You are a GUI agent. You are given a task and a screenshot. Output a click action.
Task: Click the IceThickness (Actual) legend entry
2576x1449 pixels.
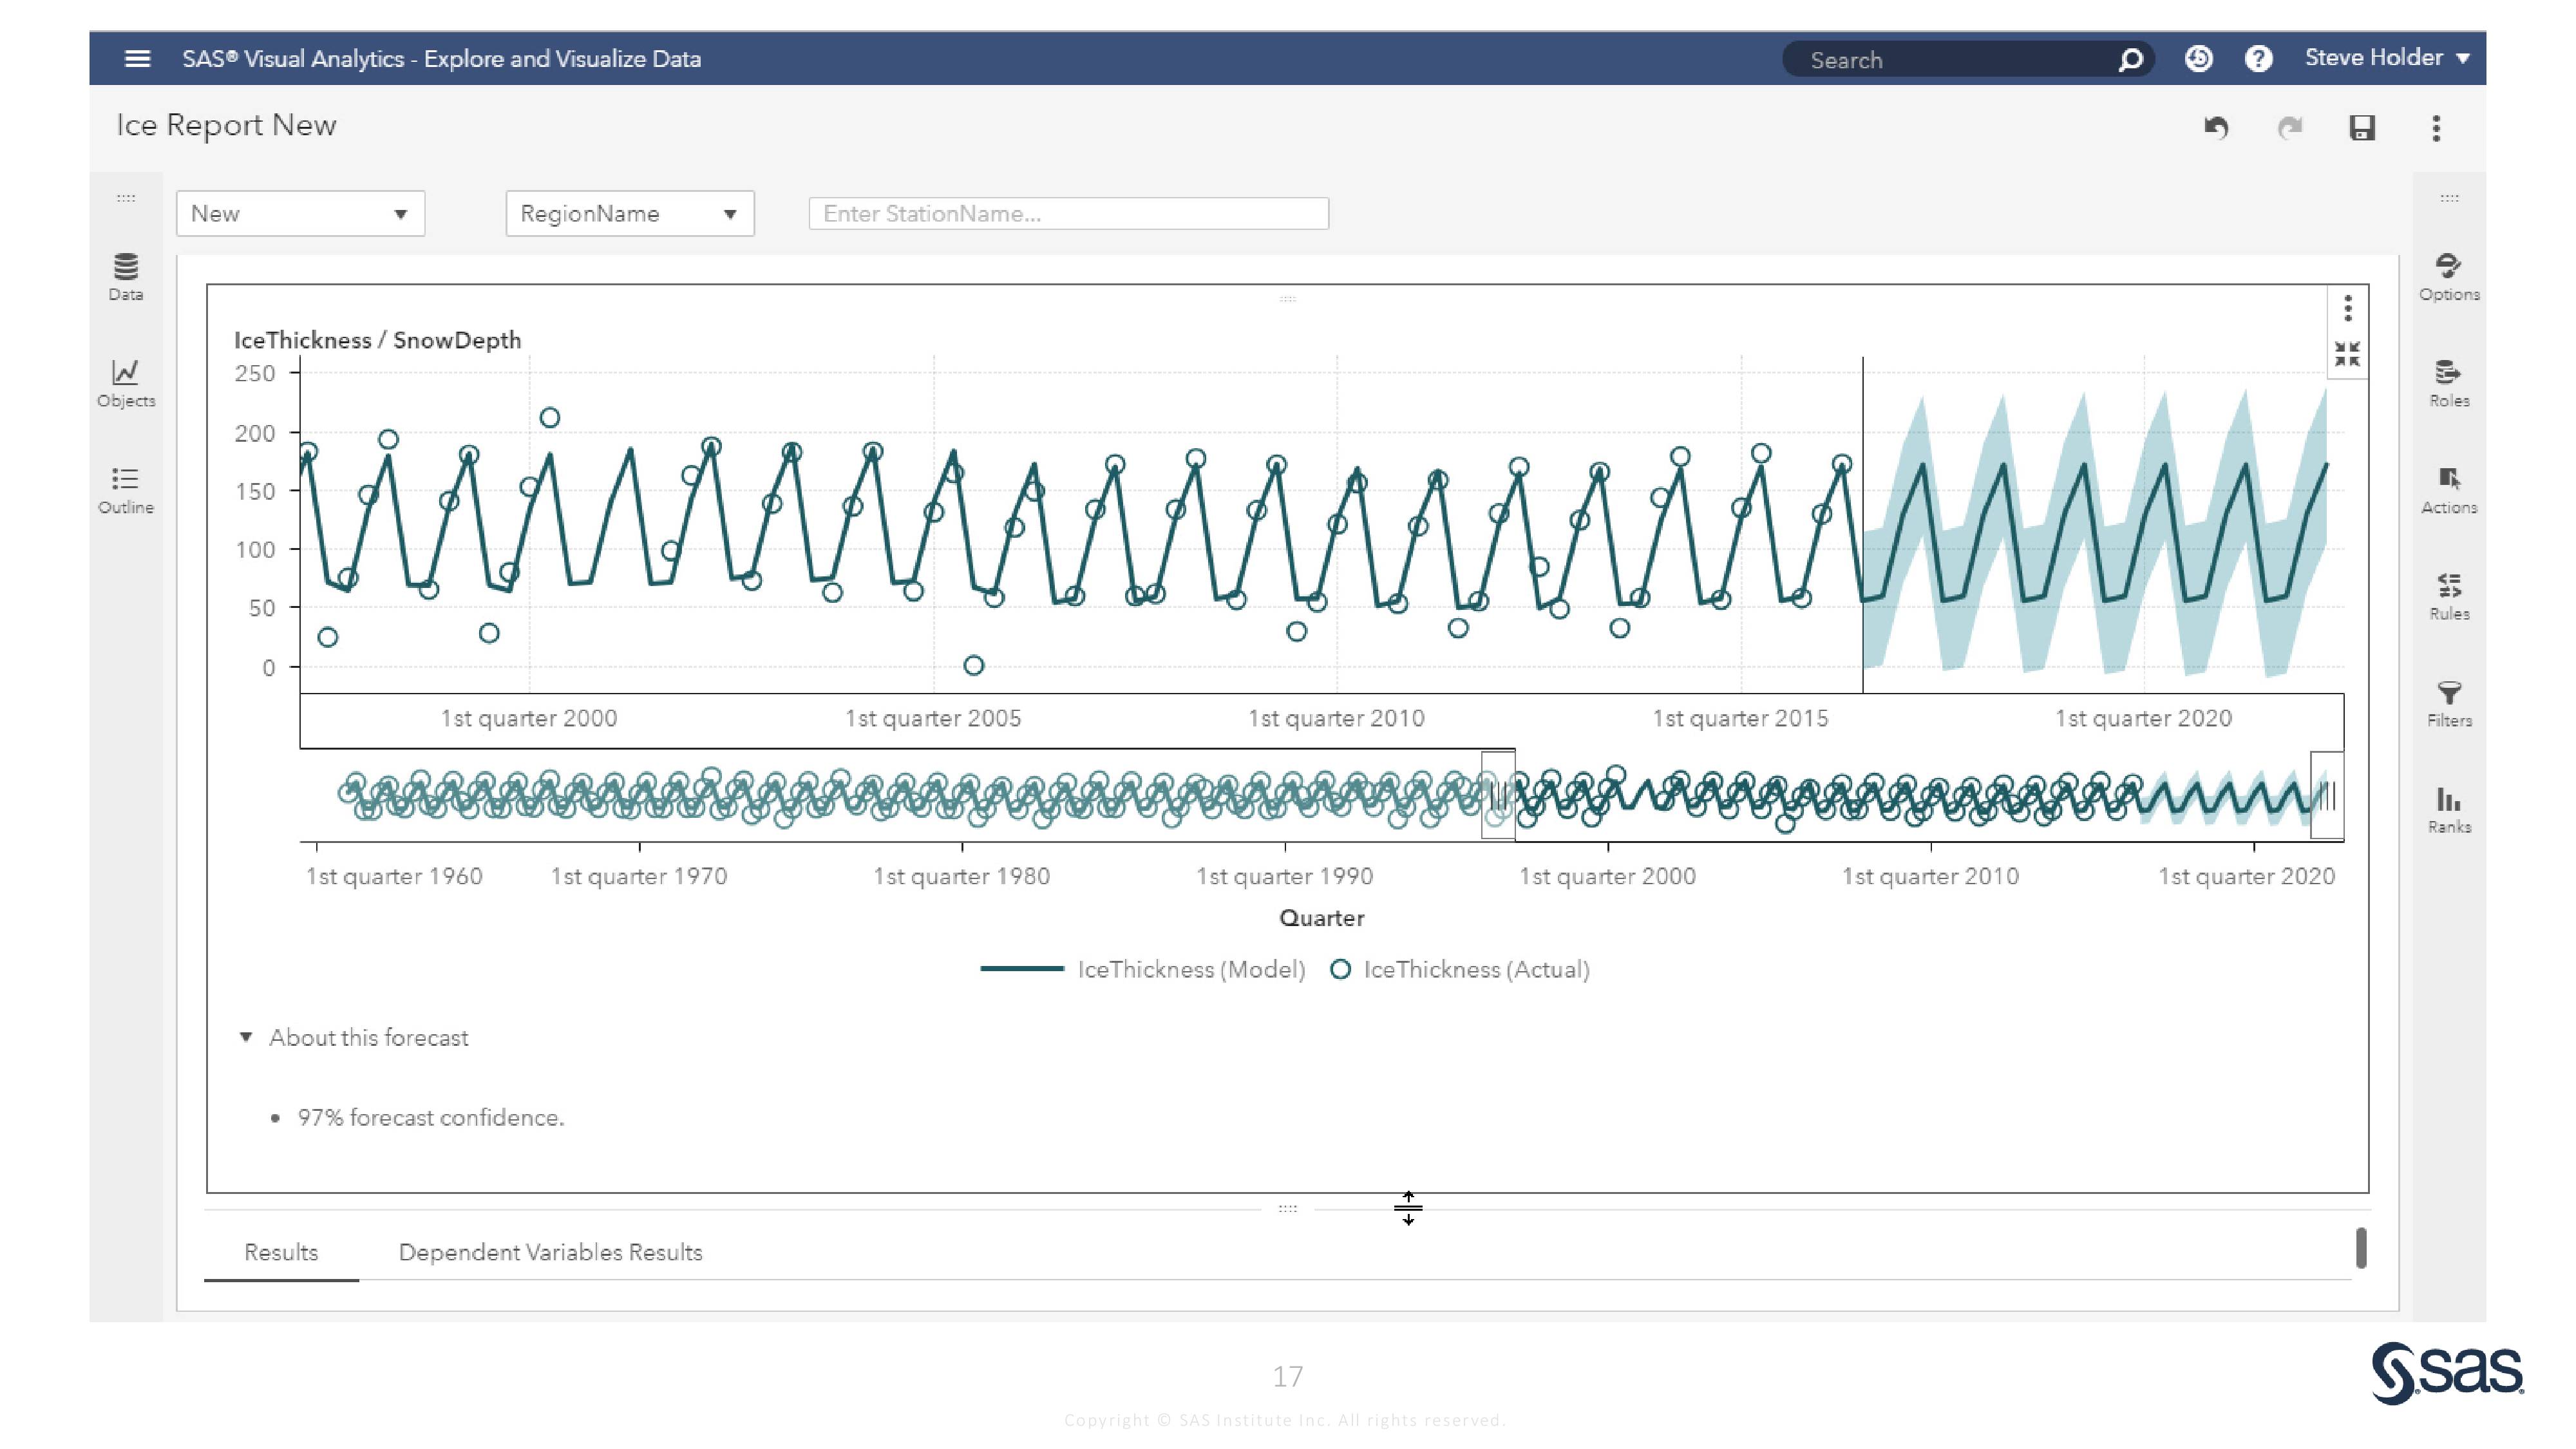(x=1460, y=969)
